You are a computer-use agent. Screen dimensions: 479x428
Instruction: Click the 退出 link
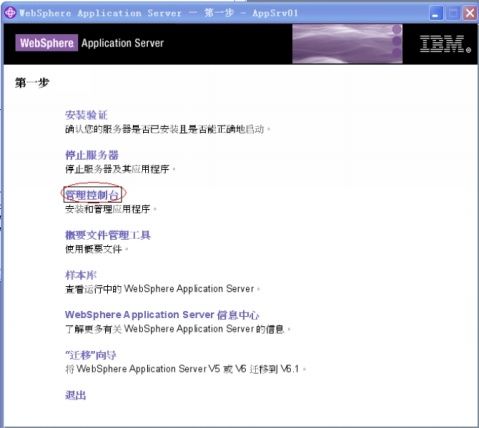[75, 395]
